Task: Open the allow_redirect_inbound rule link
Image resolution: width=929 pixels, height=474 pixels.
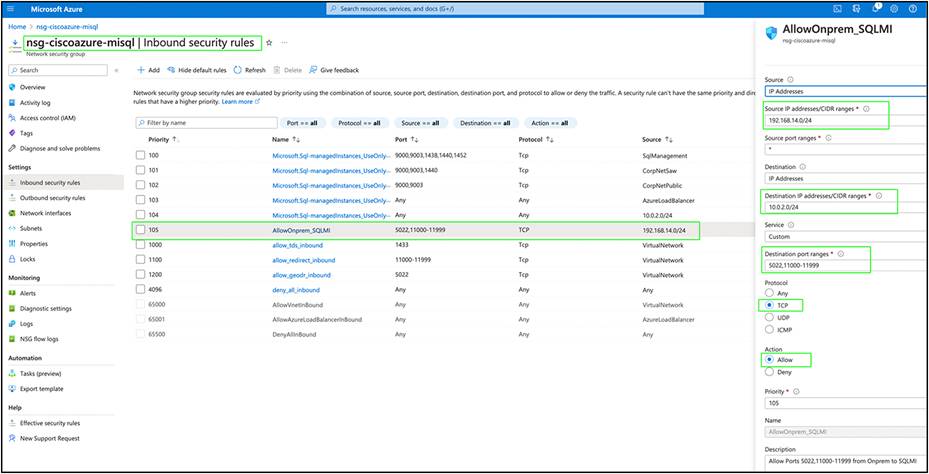Action: 303,260
